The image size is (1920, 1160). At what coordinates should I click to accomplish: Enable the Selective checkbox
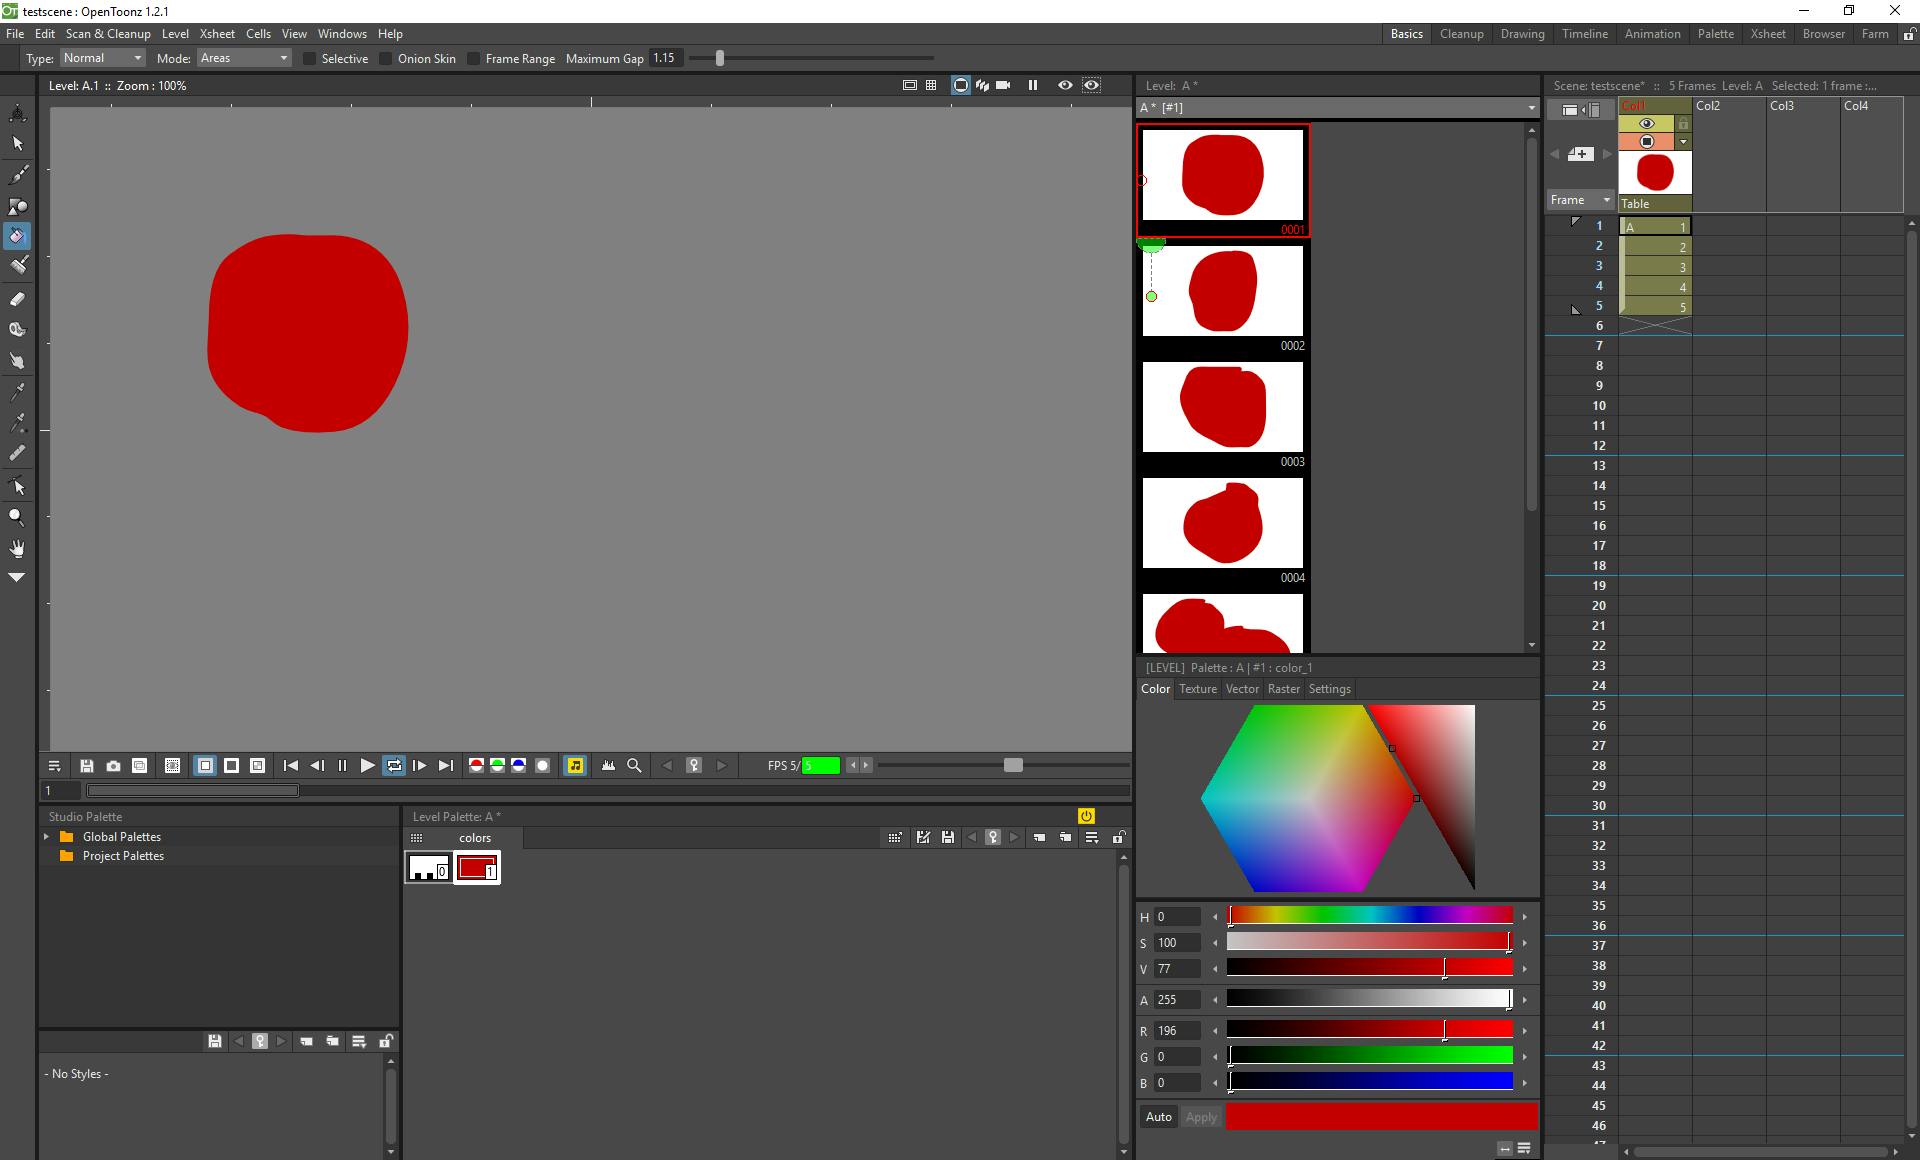309,58
